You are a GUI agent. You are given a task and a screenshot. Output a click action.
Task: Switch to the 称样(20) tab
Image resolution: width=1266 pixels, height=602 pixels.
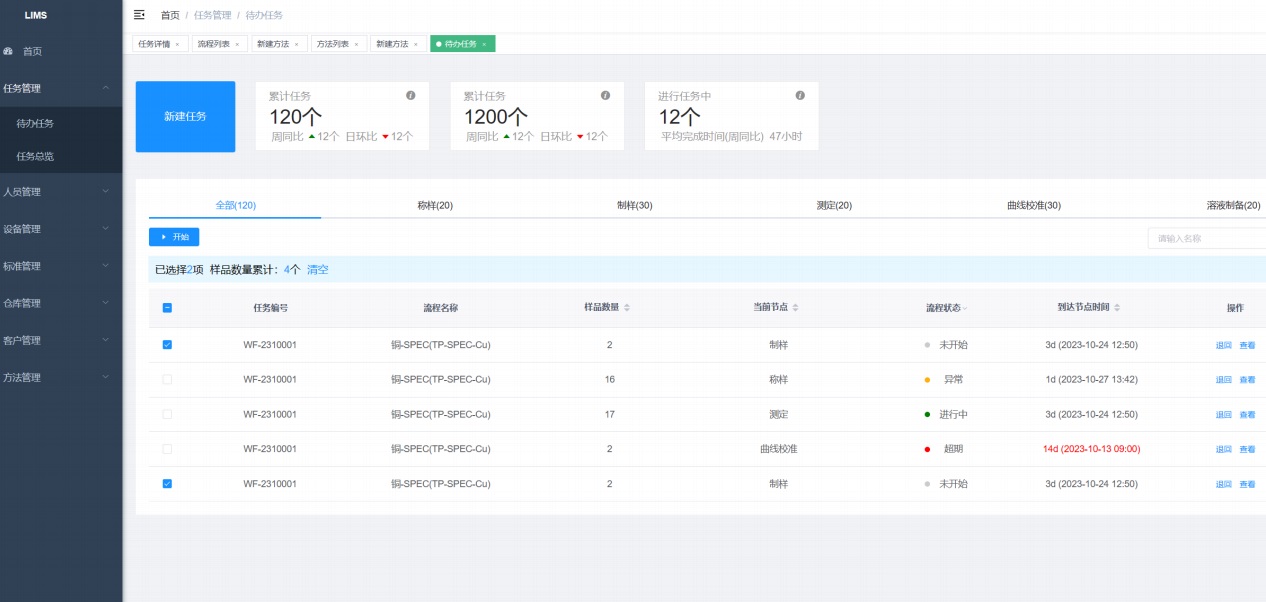click(435, 205)
